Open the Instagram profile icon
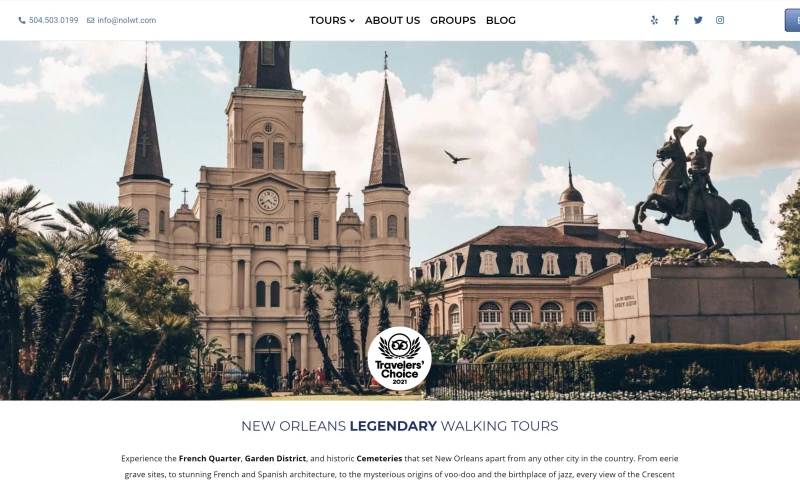The width and height of the screenshot is (800, 480). pos(720,20)
